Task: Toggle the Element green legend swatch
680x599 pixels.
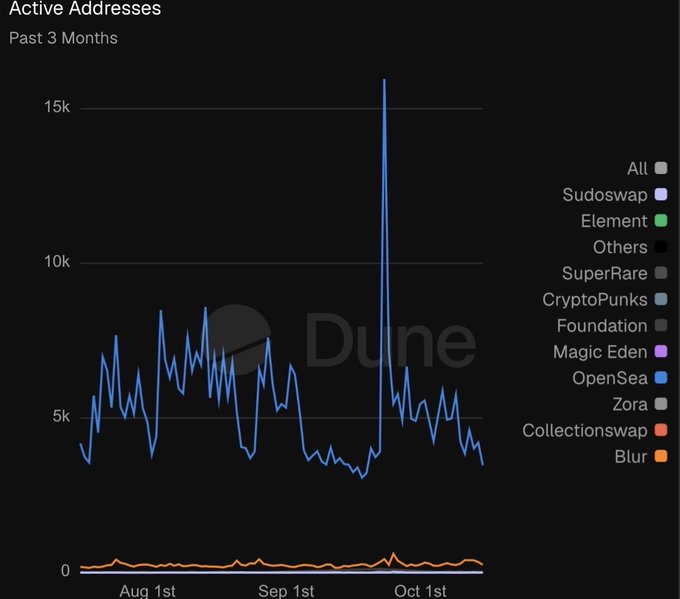Action: point(660,221)
